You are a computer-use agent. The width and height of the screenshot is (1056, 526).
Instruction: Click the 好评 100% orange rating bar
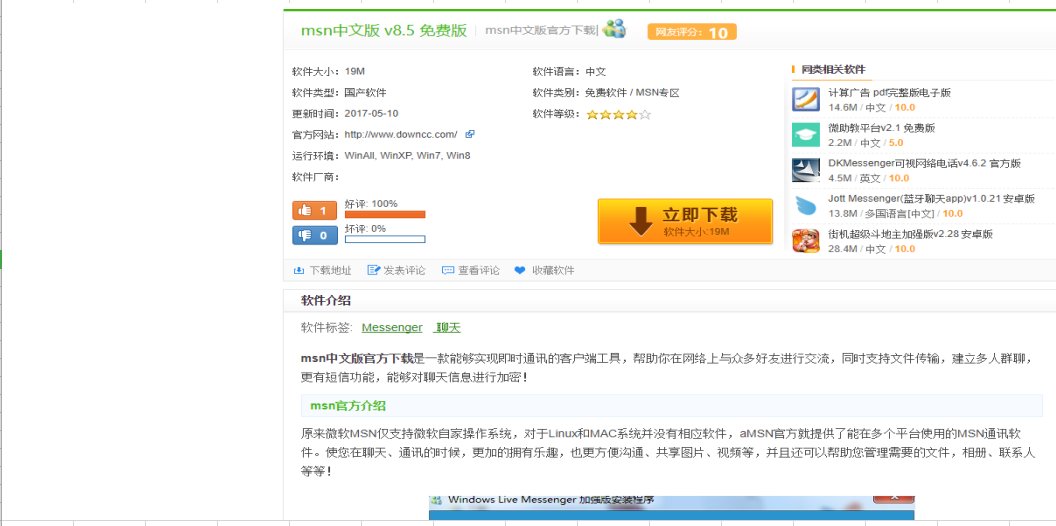385,215
